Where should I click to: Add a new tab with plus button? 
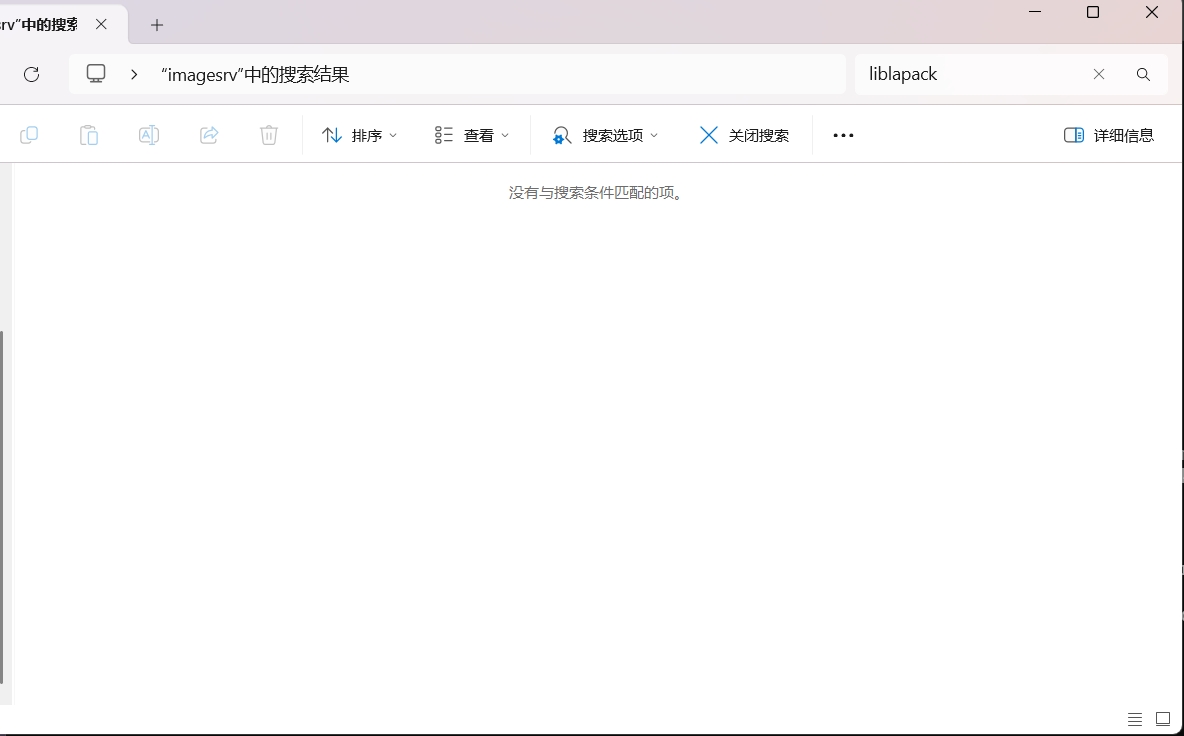tap(156, 25)
